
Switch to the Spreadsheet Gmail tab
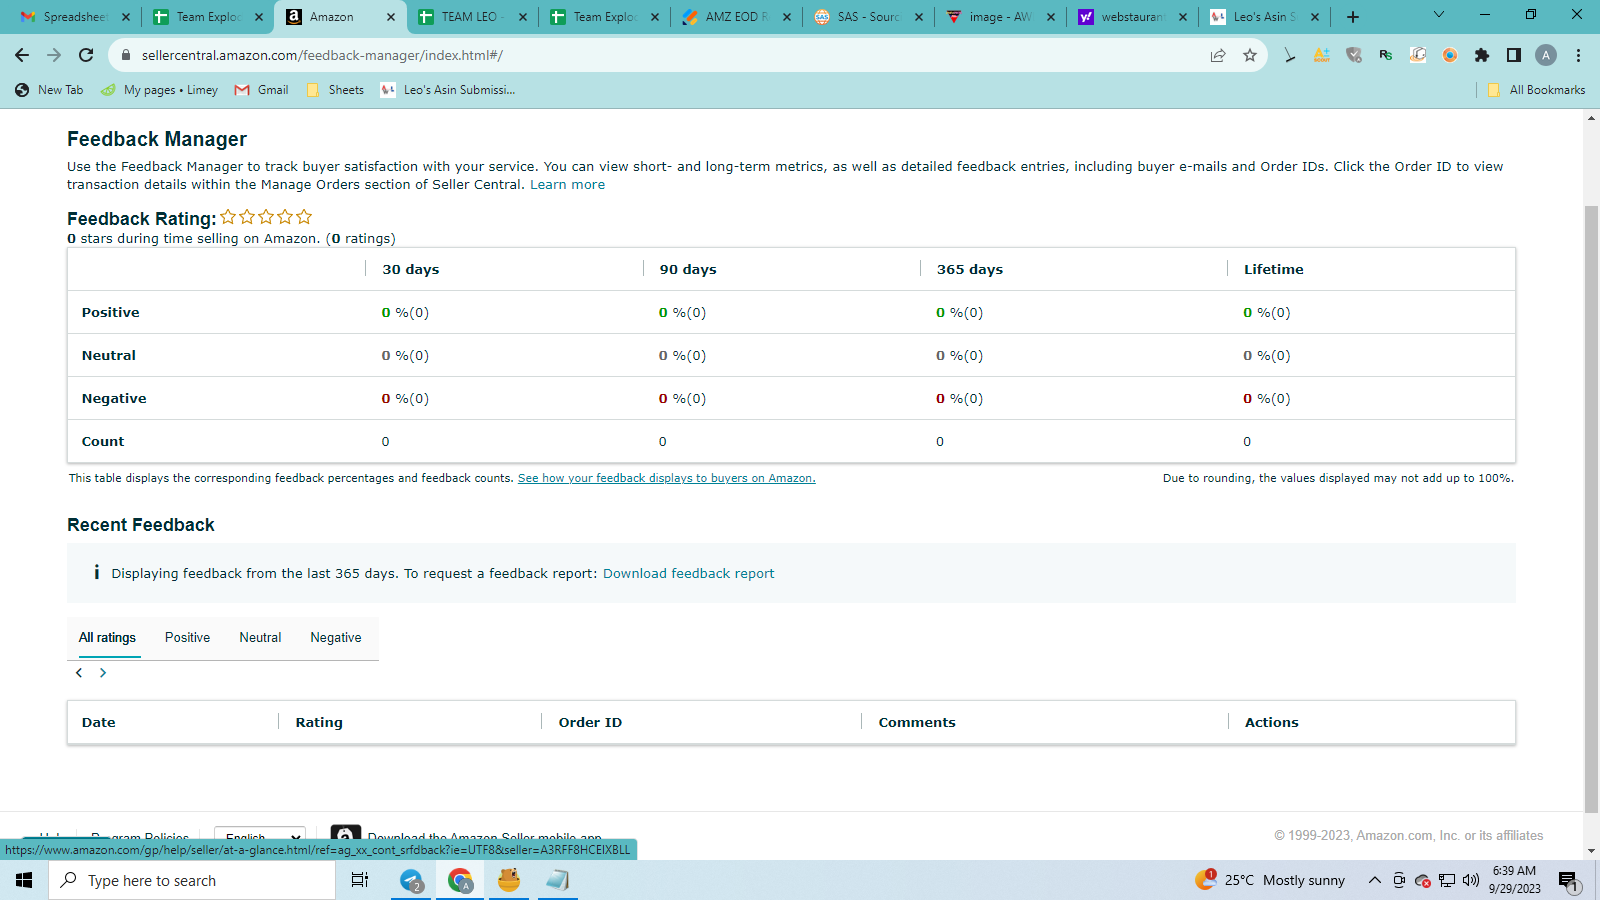[76, 17]
